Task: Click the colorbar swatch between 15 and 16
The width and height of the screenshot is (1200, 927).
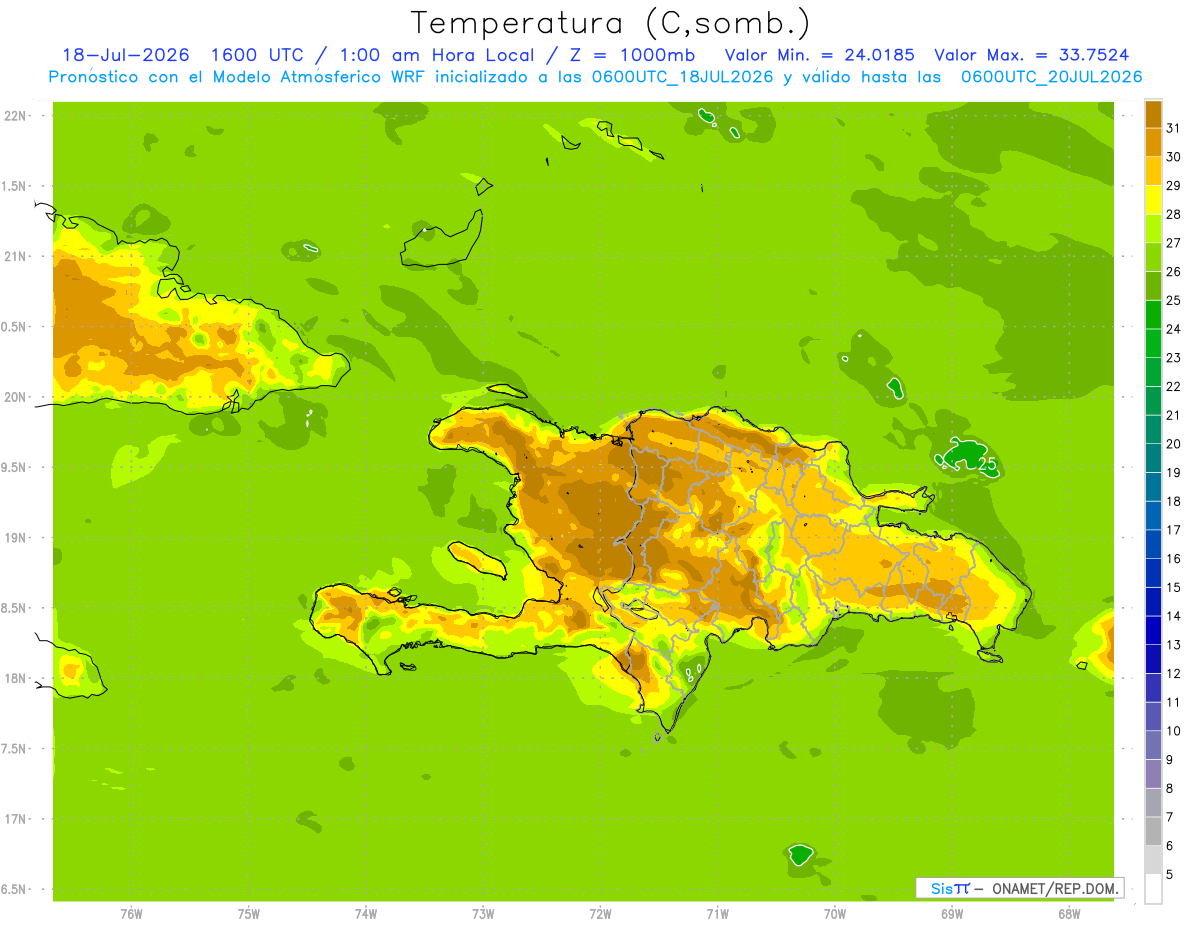Action: tap(1153, 573)
